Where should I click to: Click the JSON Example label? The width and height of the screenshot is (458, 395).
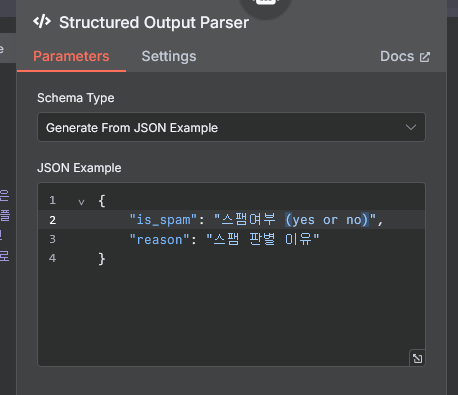click(79, 168)
